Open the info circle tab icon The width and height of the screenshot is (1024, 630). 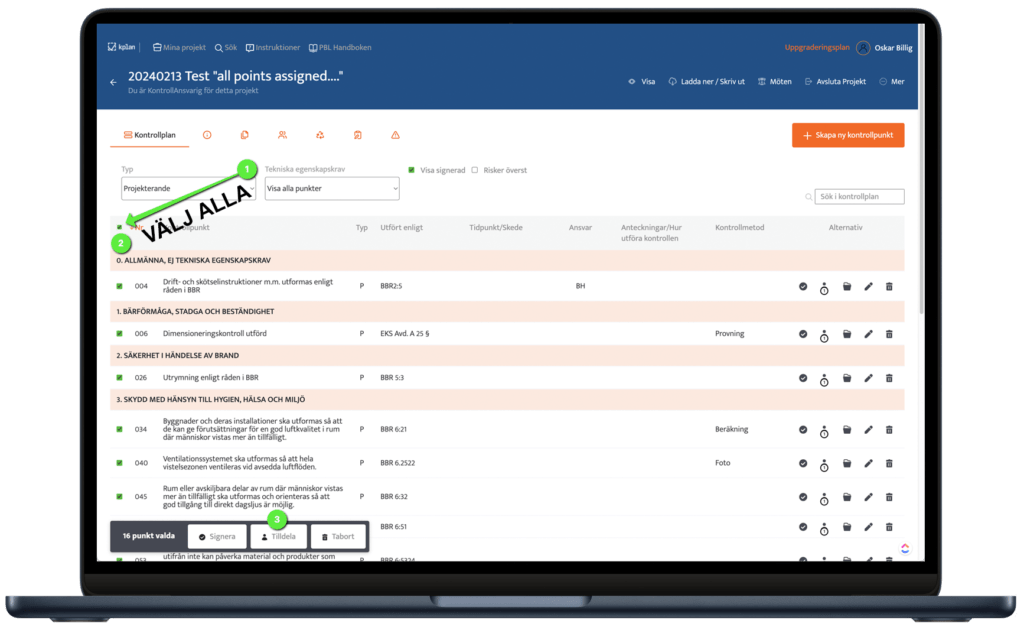click(207, 135)
